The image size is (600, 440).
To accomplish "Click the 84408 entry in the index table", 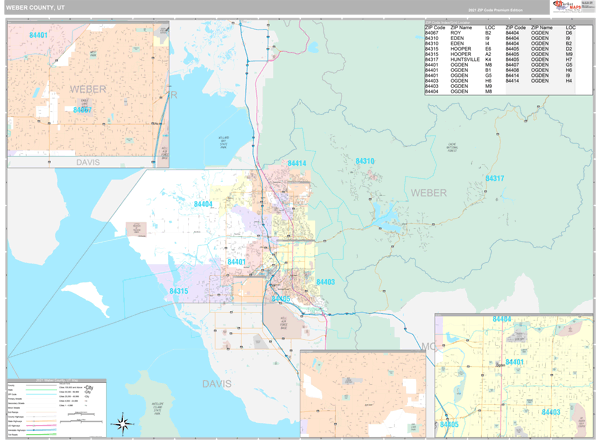I will (512, 70).
